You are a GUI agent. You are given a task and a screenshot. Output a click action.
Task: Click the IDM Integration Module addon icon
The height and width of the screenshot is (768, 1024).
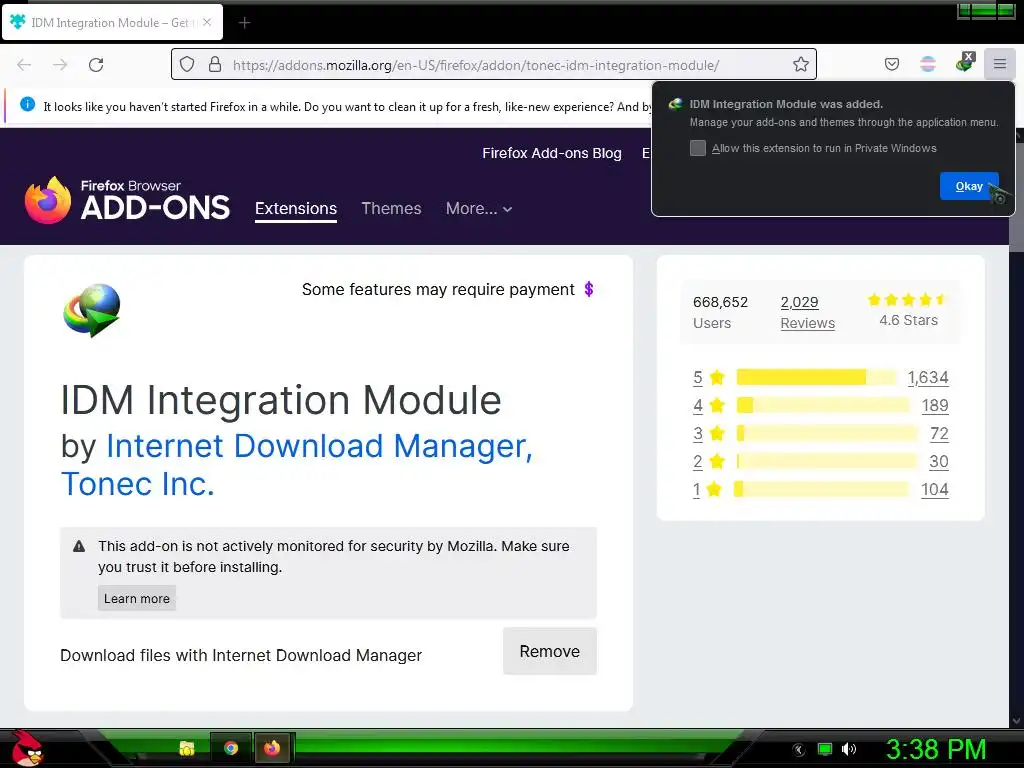(92, 310)
